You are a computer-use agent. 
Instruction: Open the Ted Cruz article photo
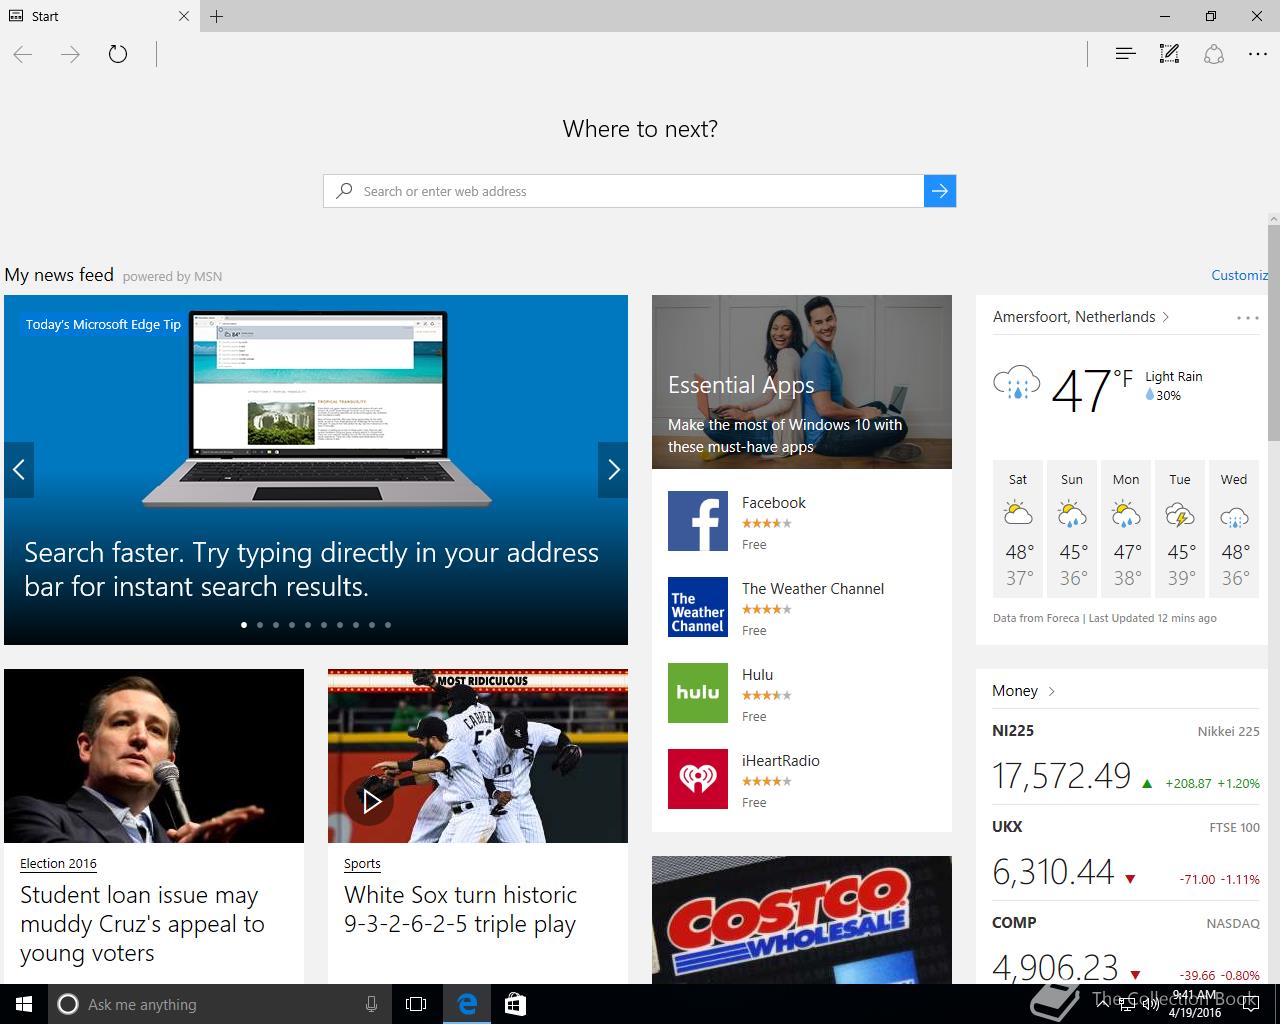154,756
